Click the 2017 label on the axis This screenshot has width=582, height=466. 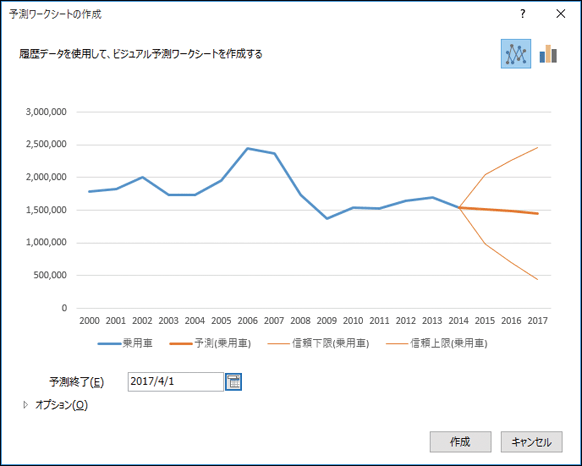(x=537, y=320)
